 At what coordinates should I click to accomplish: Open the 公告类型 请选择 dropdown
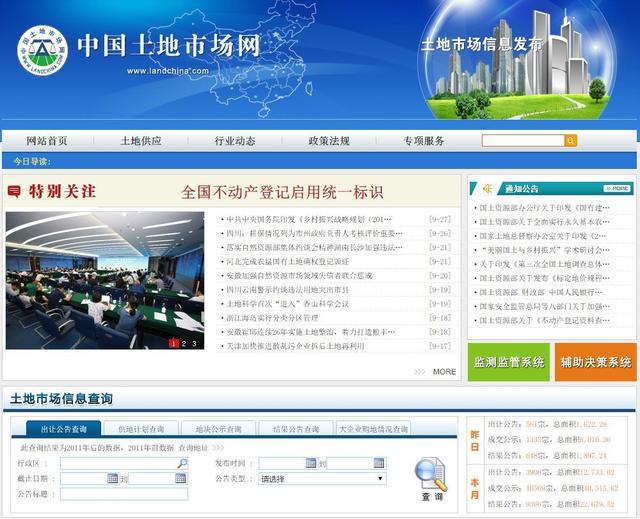click(x=322, y=479)
